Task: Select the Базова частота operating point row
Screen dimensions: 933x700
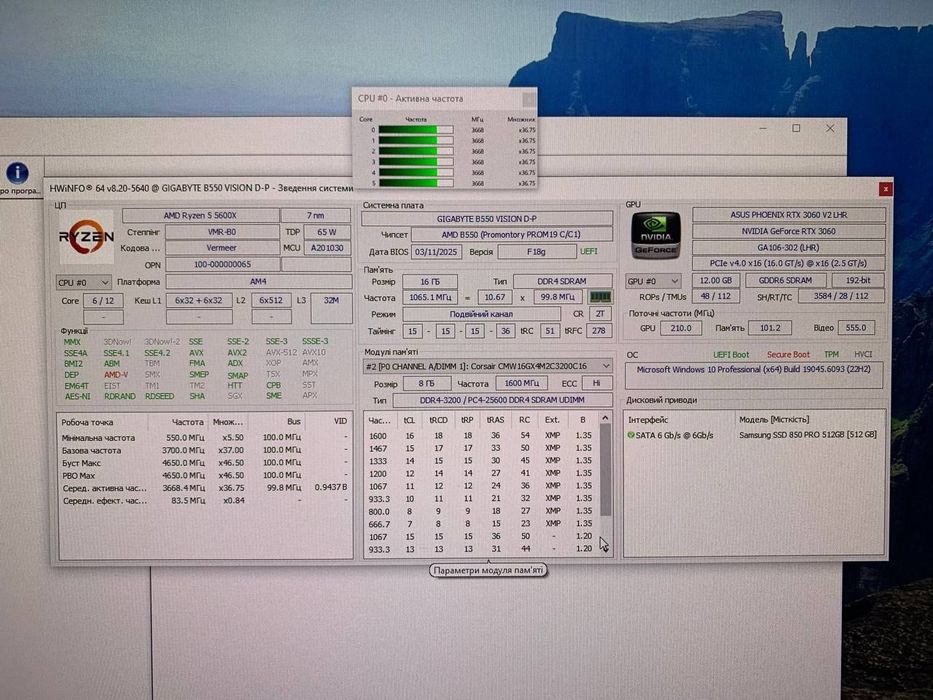Action: pos(205,450)
